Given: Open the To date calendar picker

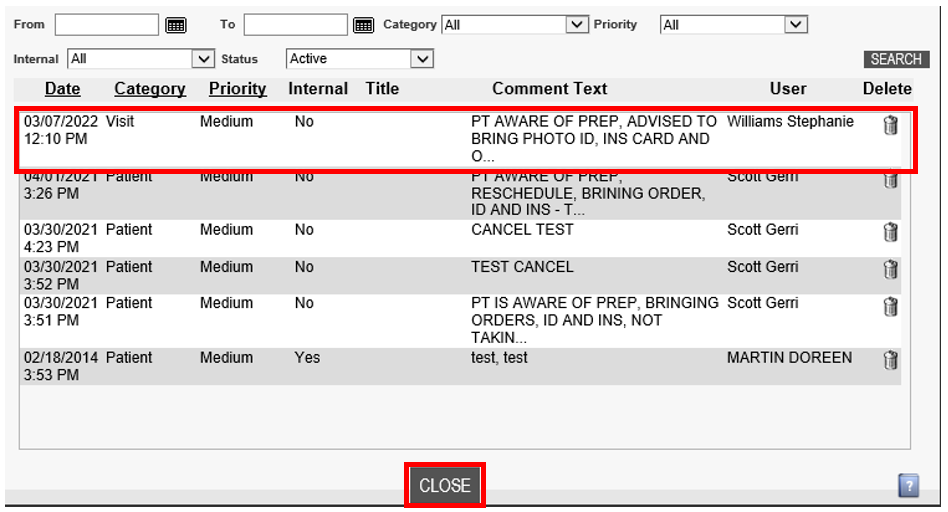Looking at the screenshot, I should tap(363, 25).
